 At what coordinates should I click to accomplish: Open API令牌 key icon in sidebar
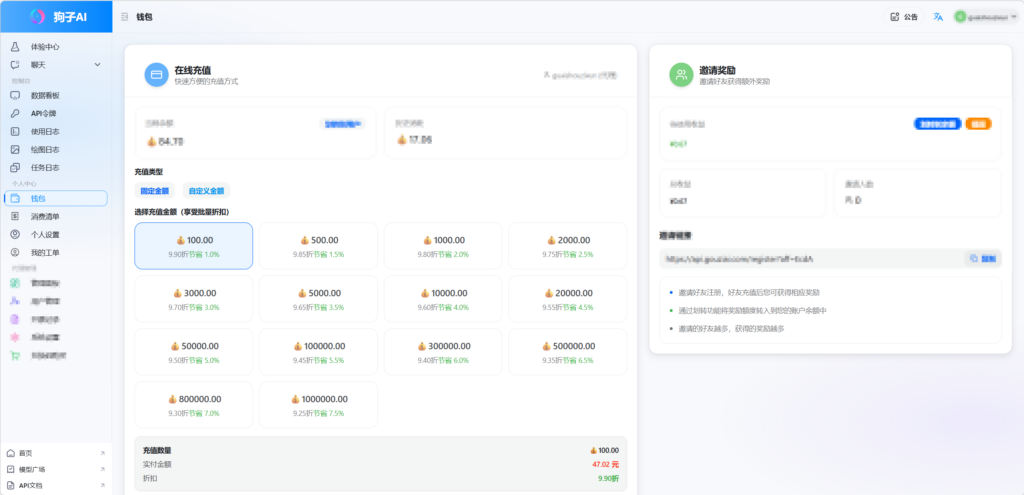(15, 114)
